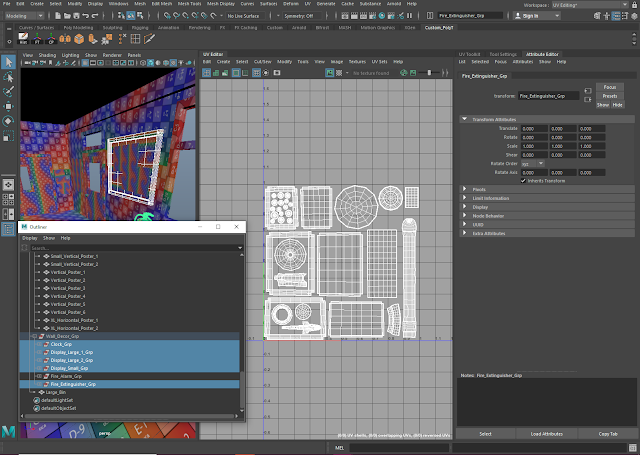
Task: Click the Presets button
Action: click(609, 96)
